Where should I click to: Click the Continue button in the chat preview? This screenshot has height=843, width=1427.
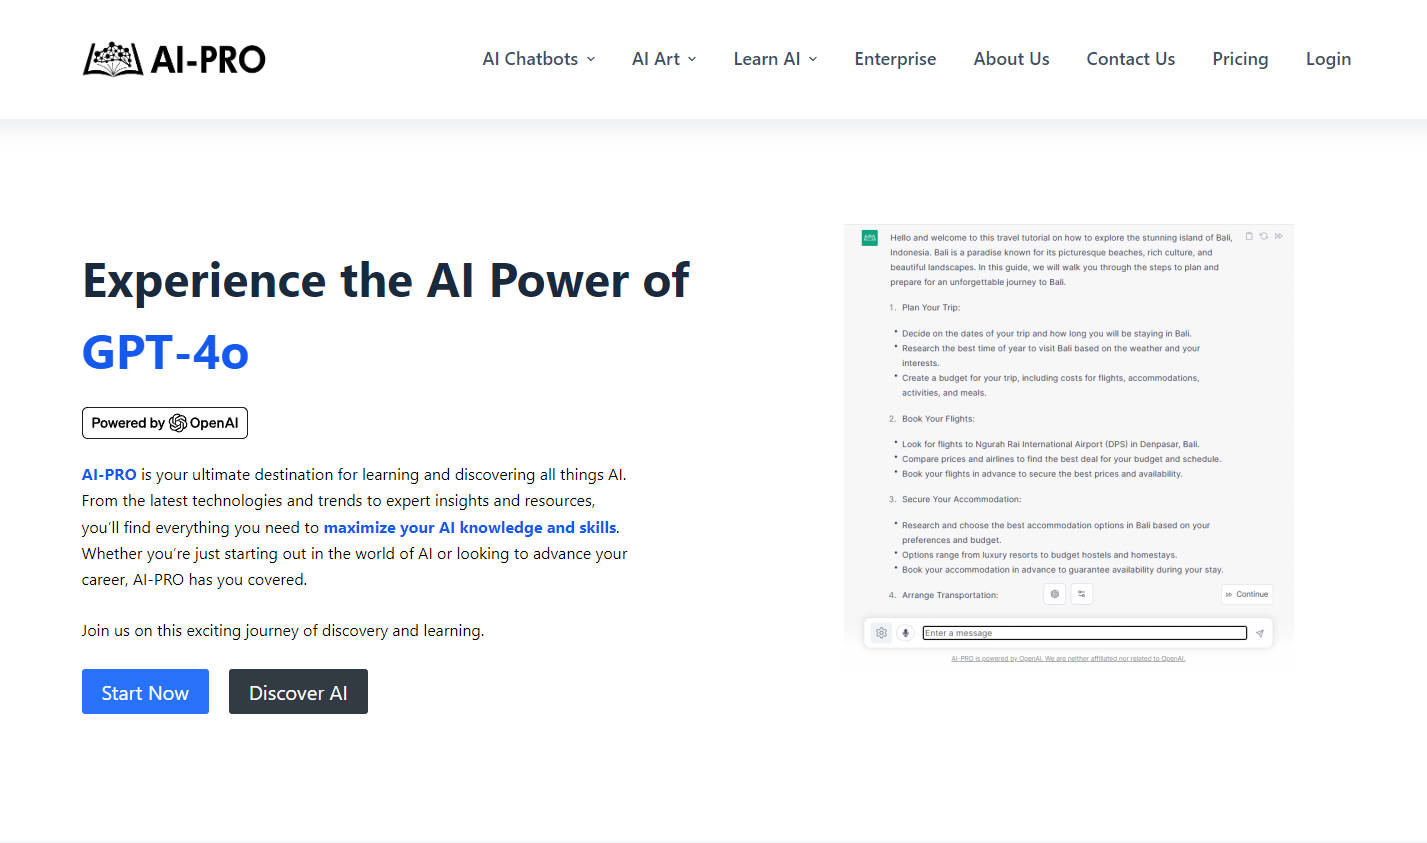pyautogui.click(x=1247, y=594)
